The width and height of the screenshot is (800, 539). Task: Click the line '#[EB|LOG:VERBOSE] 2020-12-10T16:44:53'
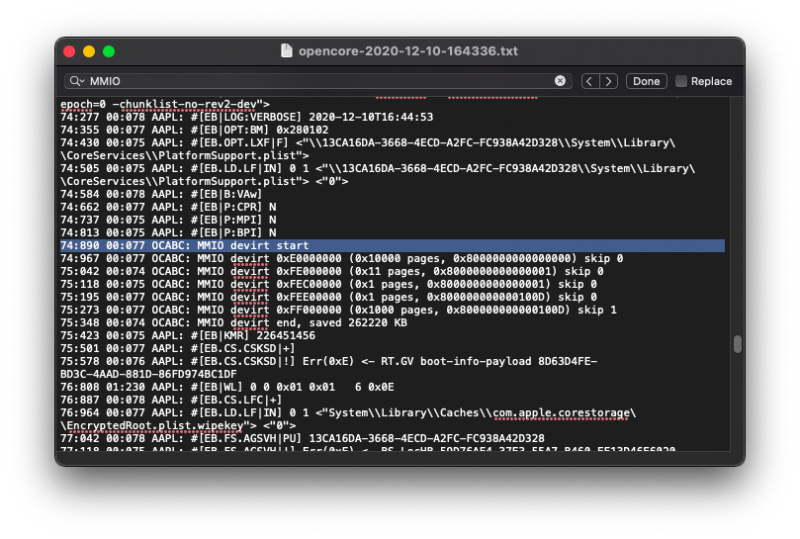(246, 117)
